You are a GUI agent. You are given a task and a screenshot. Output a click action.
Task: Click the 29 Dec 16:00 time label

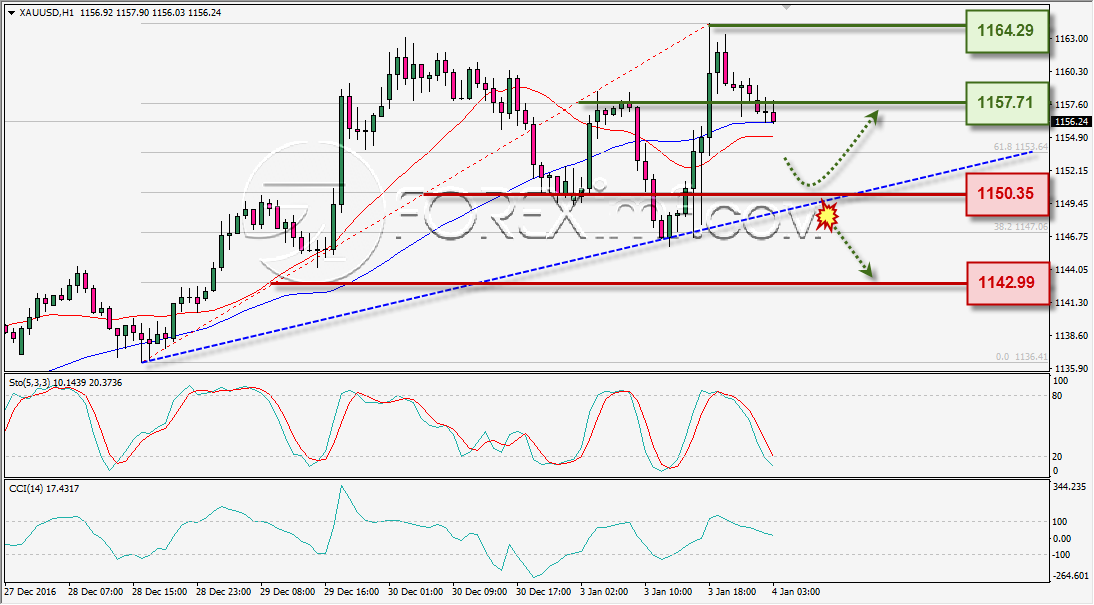click(352, 592)
